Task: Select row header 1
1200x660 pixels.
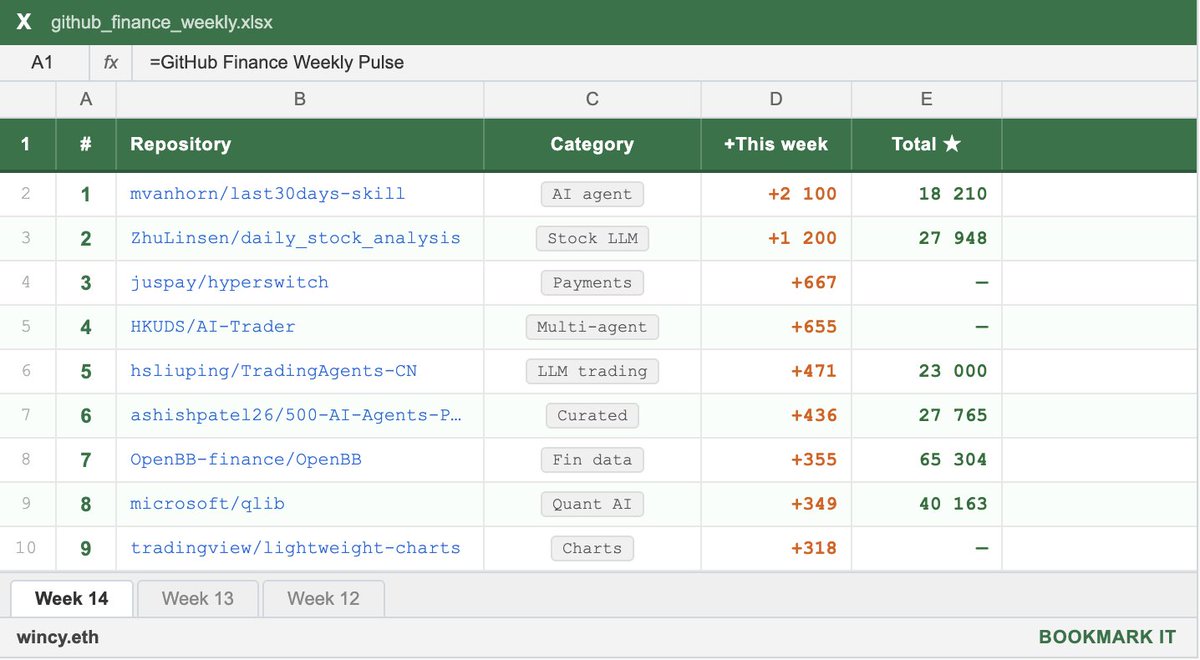Action: click(27, 144)
